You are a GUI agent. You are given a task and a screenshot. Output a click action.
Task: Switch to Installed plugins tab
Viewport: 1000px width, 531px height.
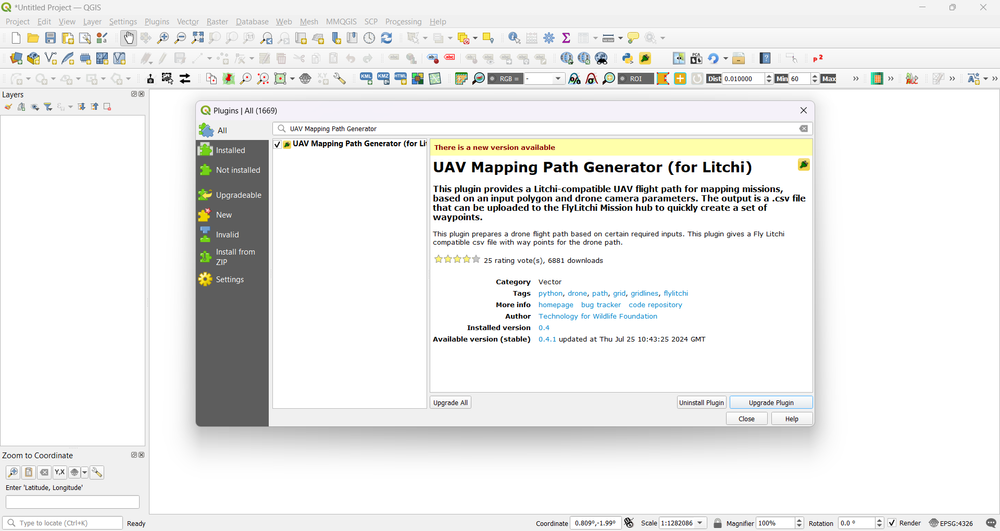232,150
